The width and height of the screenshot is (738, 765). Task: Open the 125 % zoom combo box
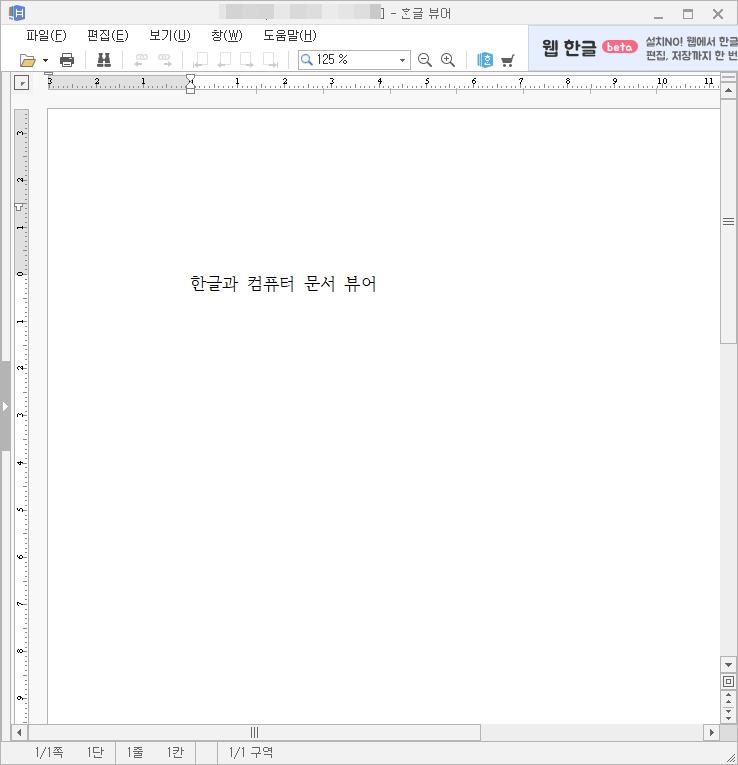click(x=402, y=60)
